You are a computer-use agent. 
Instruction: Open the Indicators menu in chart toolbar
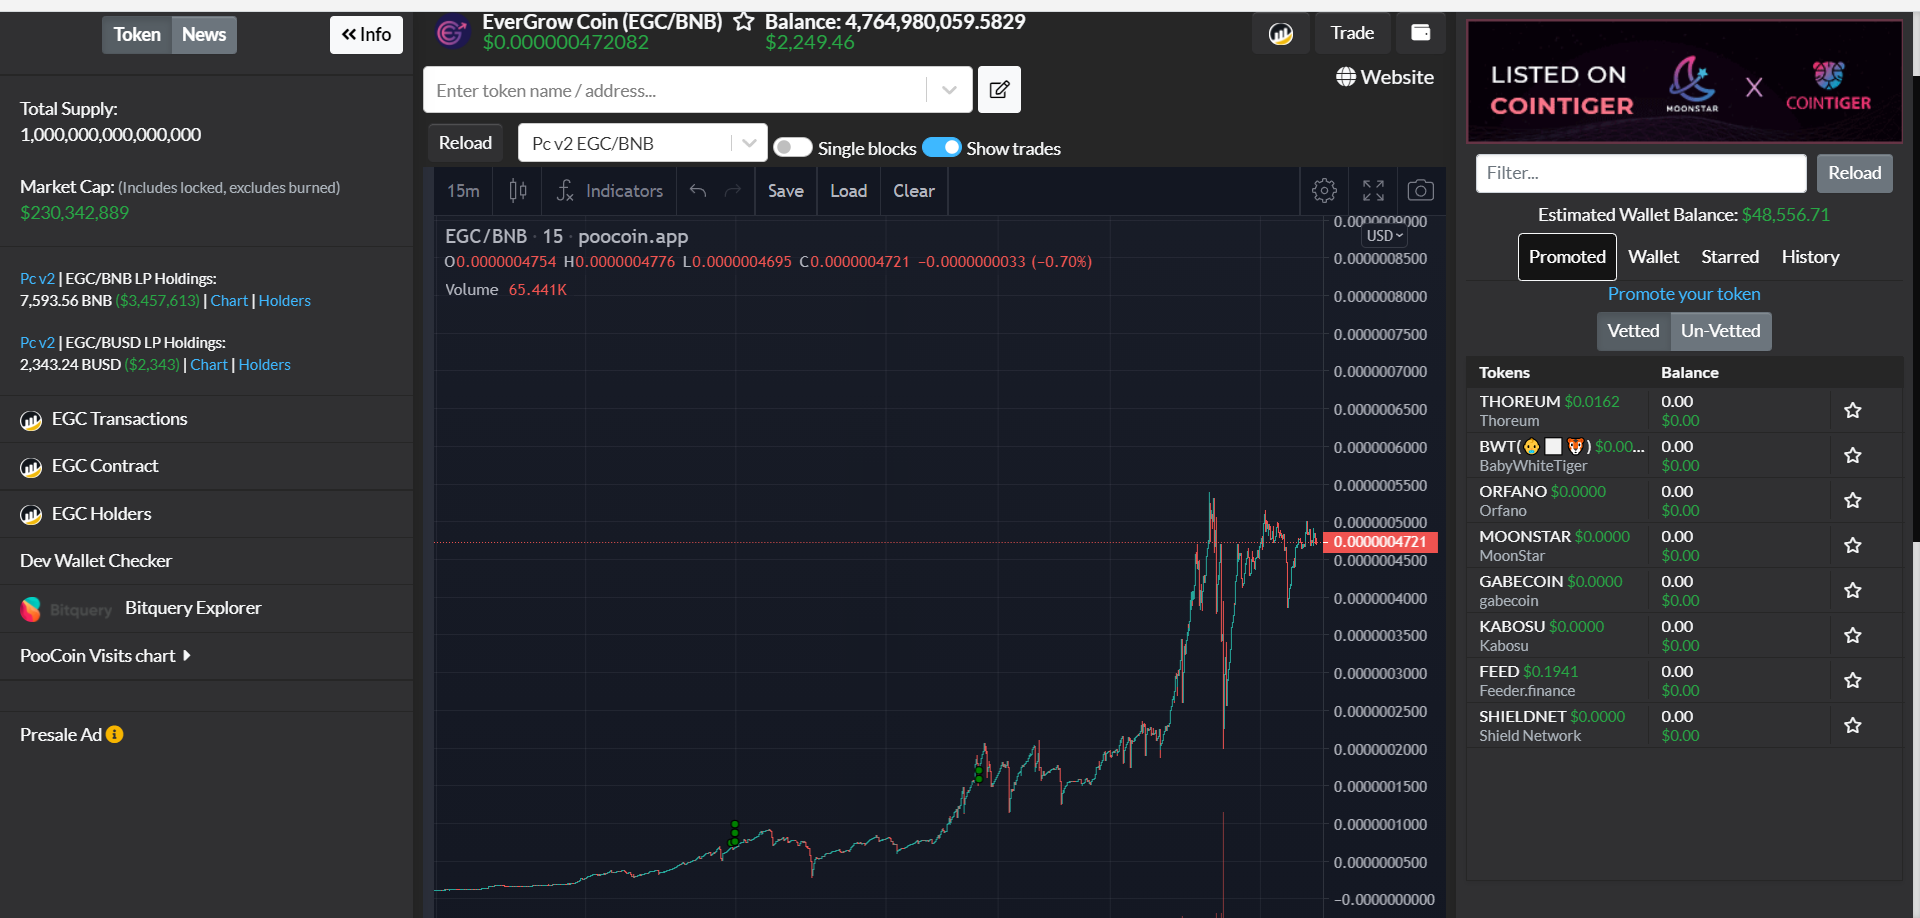point(610,190)
